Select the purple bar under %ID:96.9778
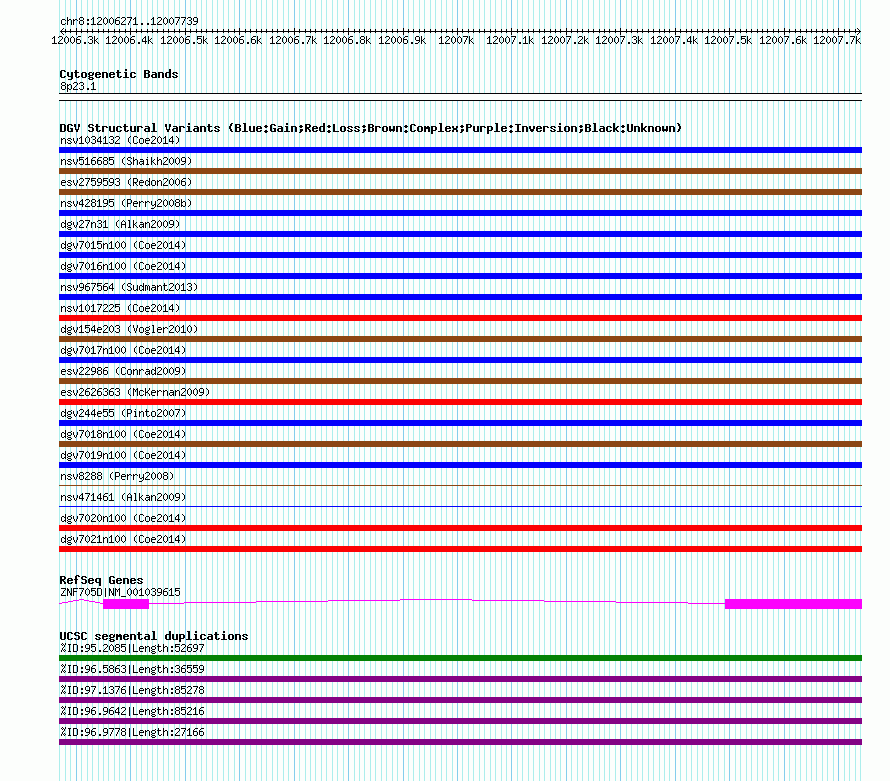The width and height of the screenshot is (890, 781). click(460, 742)
